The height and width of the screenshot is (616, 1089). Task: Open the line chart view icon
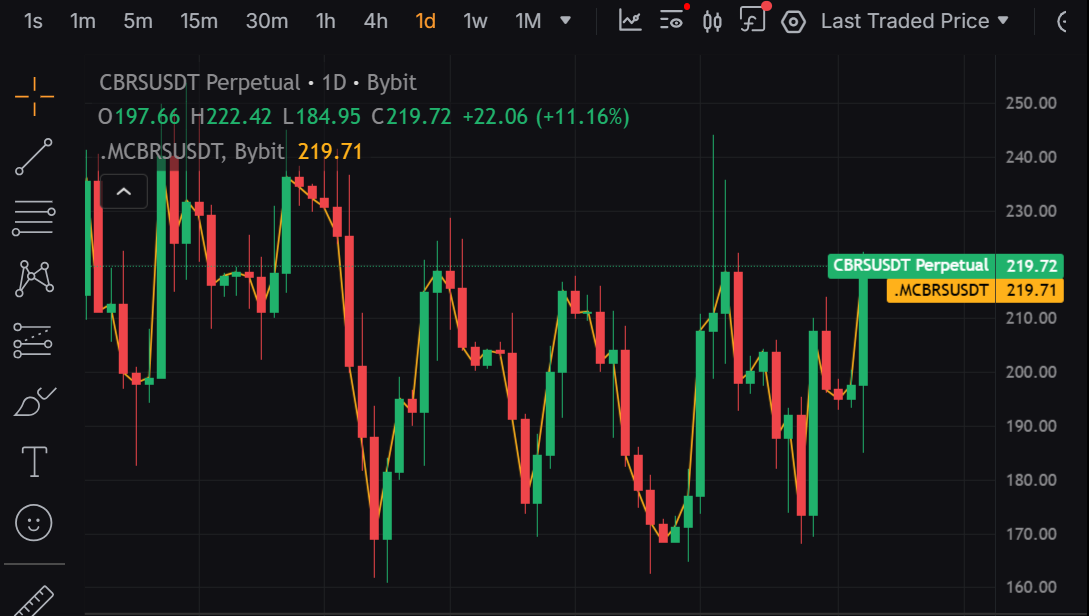[630, 21]
